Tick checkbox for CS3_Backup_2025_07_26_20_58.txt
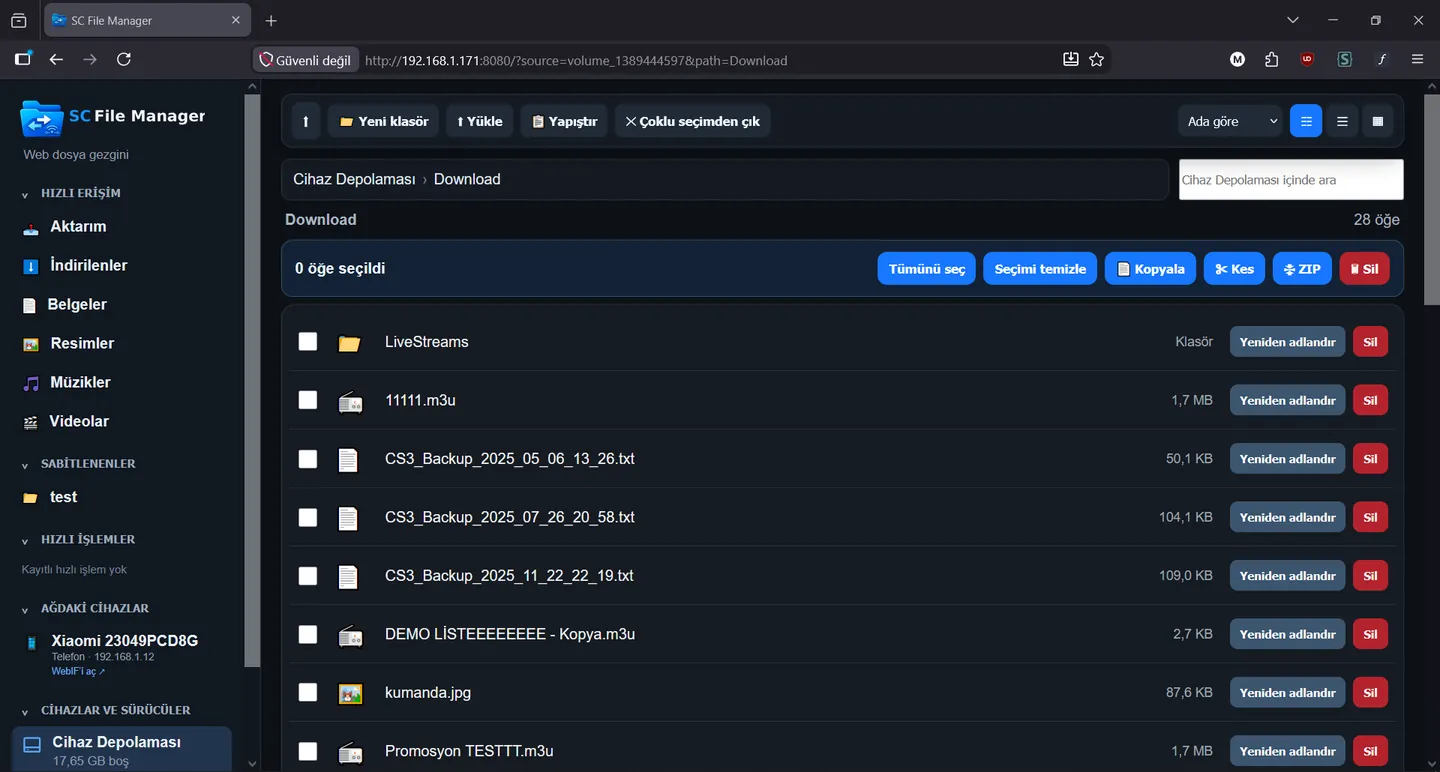The width and height of the screenshot is (1440, 772). [x=308, y=517]
